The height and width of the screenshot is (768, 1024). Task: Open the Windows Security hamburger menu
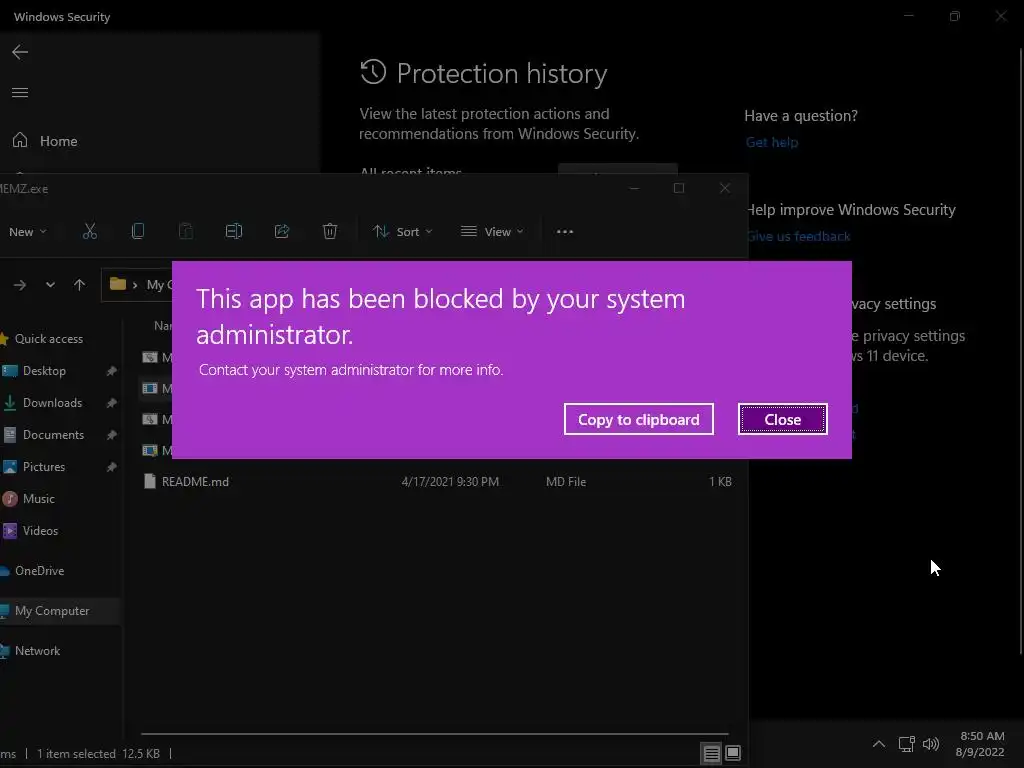pos(20,93)
